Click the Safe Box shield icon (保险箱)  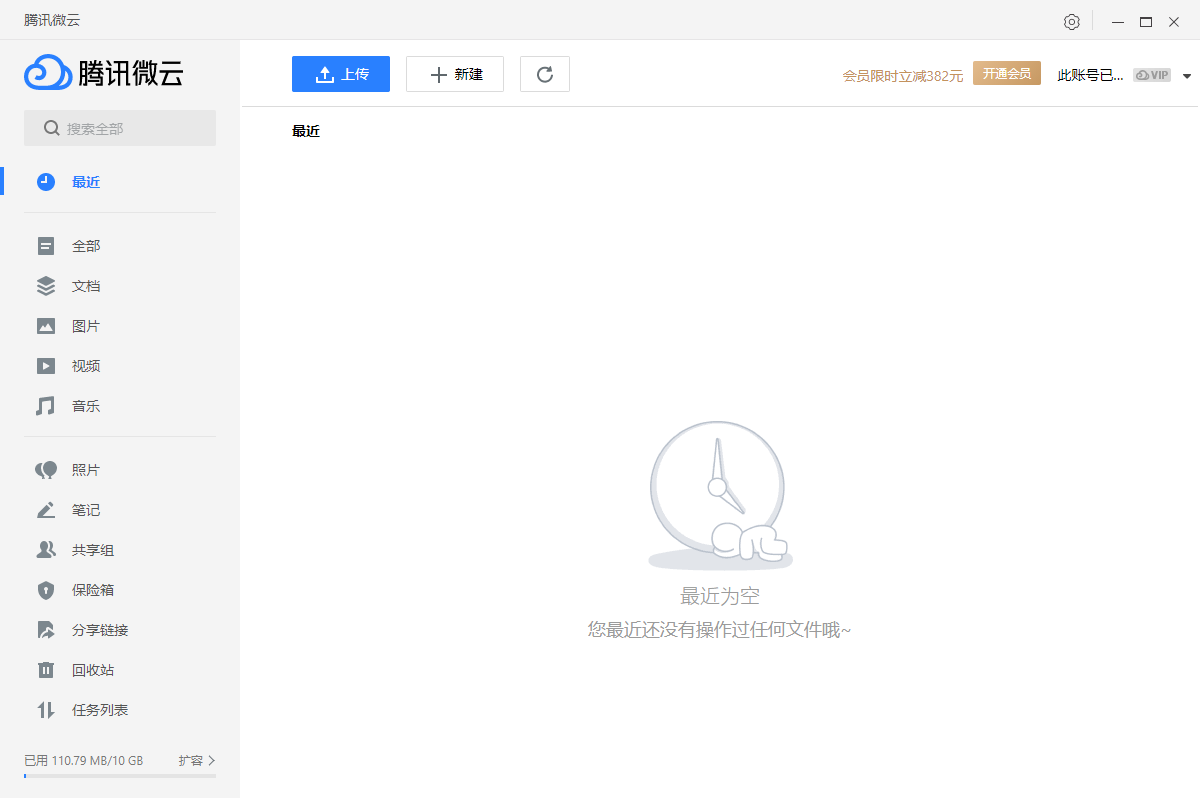point(46,590)
